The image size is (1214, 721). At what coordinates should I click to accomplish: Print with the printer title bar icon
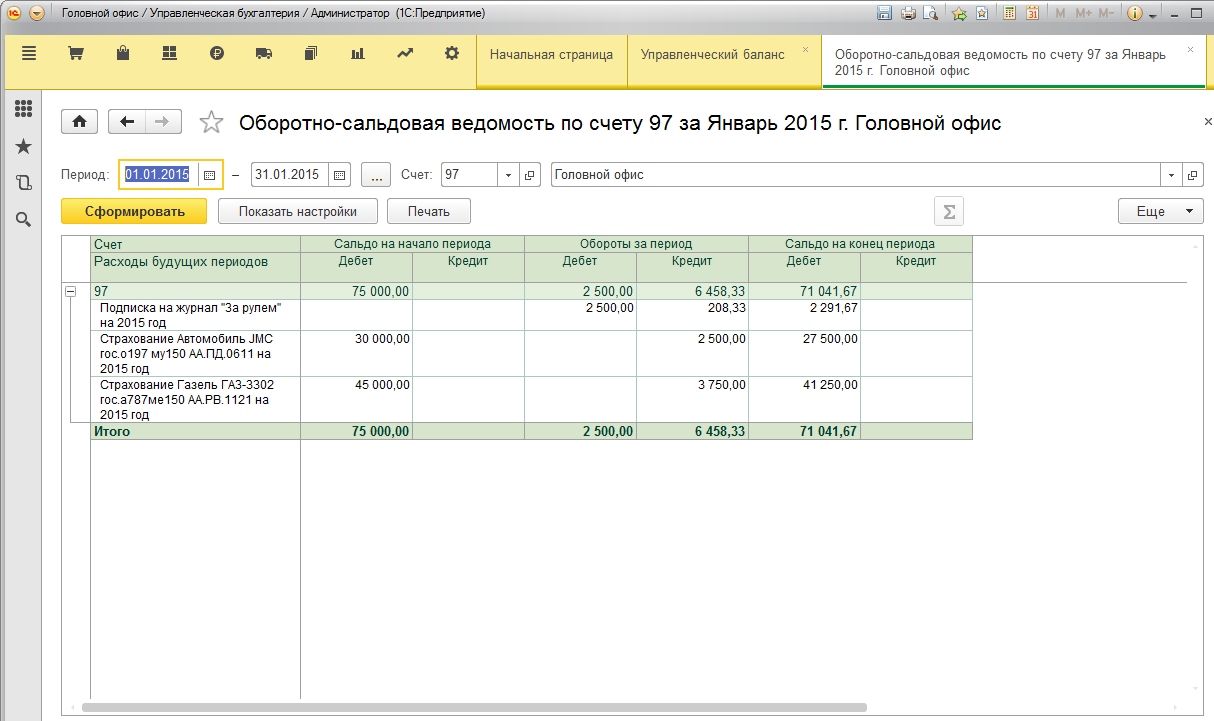pyautogui.click(x=908, y=13)
